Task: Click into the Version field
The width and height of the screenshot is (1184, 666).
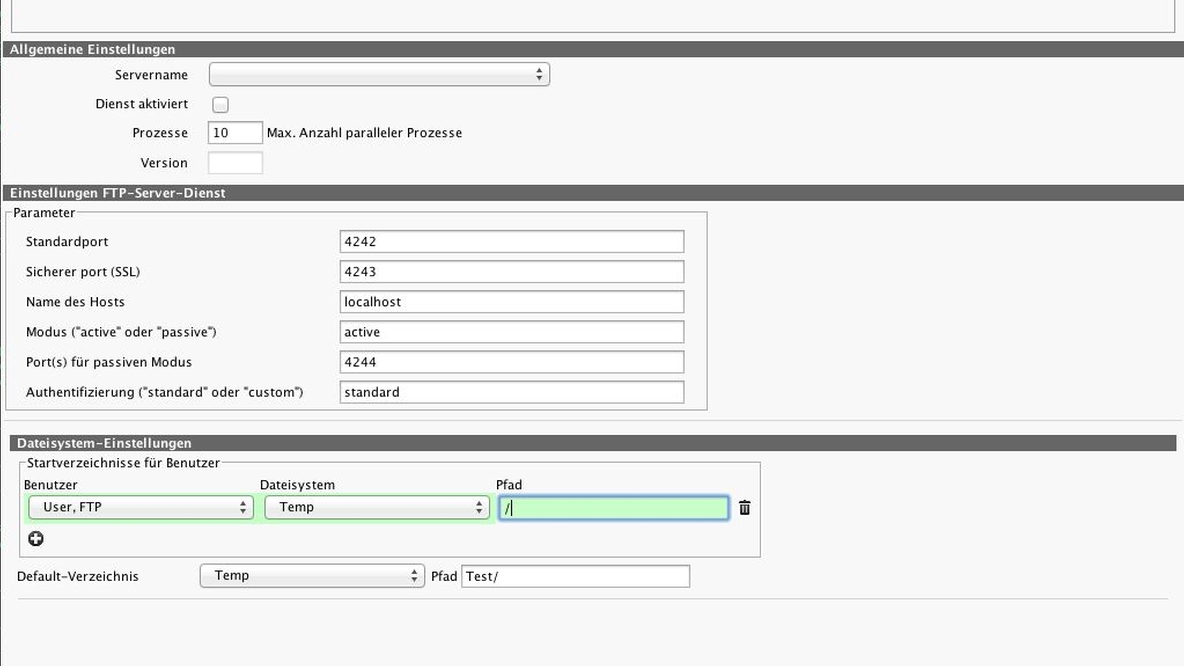Action: tap(236, 162)
